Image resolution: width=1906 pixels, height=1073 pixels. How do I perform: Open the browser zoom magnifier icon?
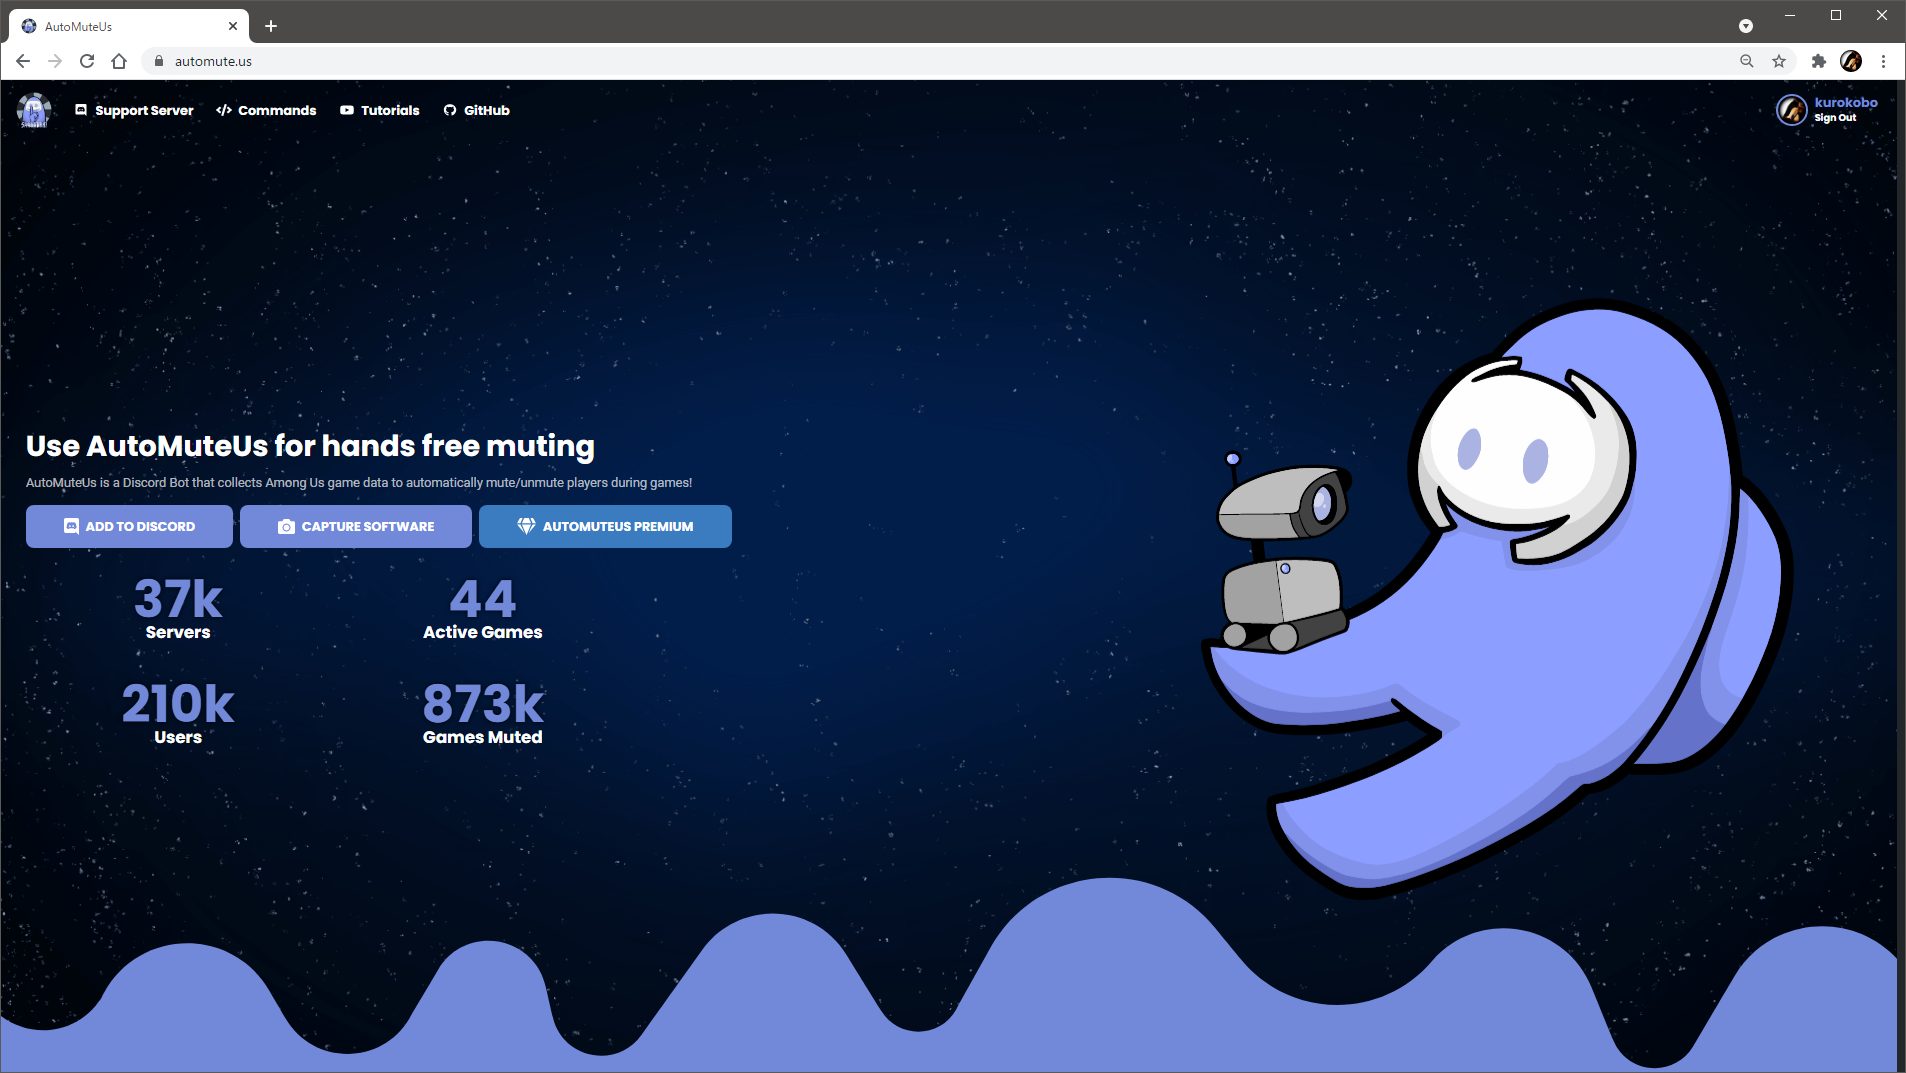[x=1747, y=61]
